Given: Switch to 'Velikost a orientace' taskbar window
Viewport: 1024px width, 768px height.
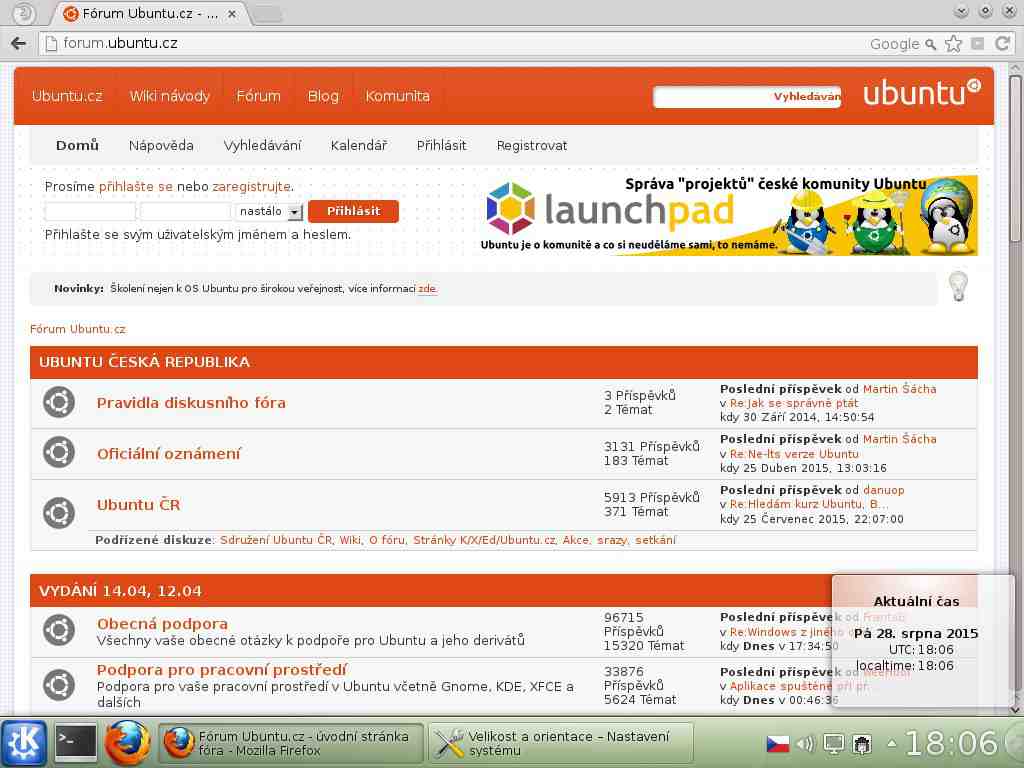Looking at the screenshot, I should pos(561,743).
